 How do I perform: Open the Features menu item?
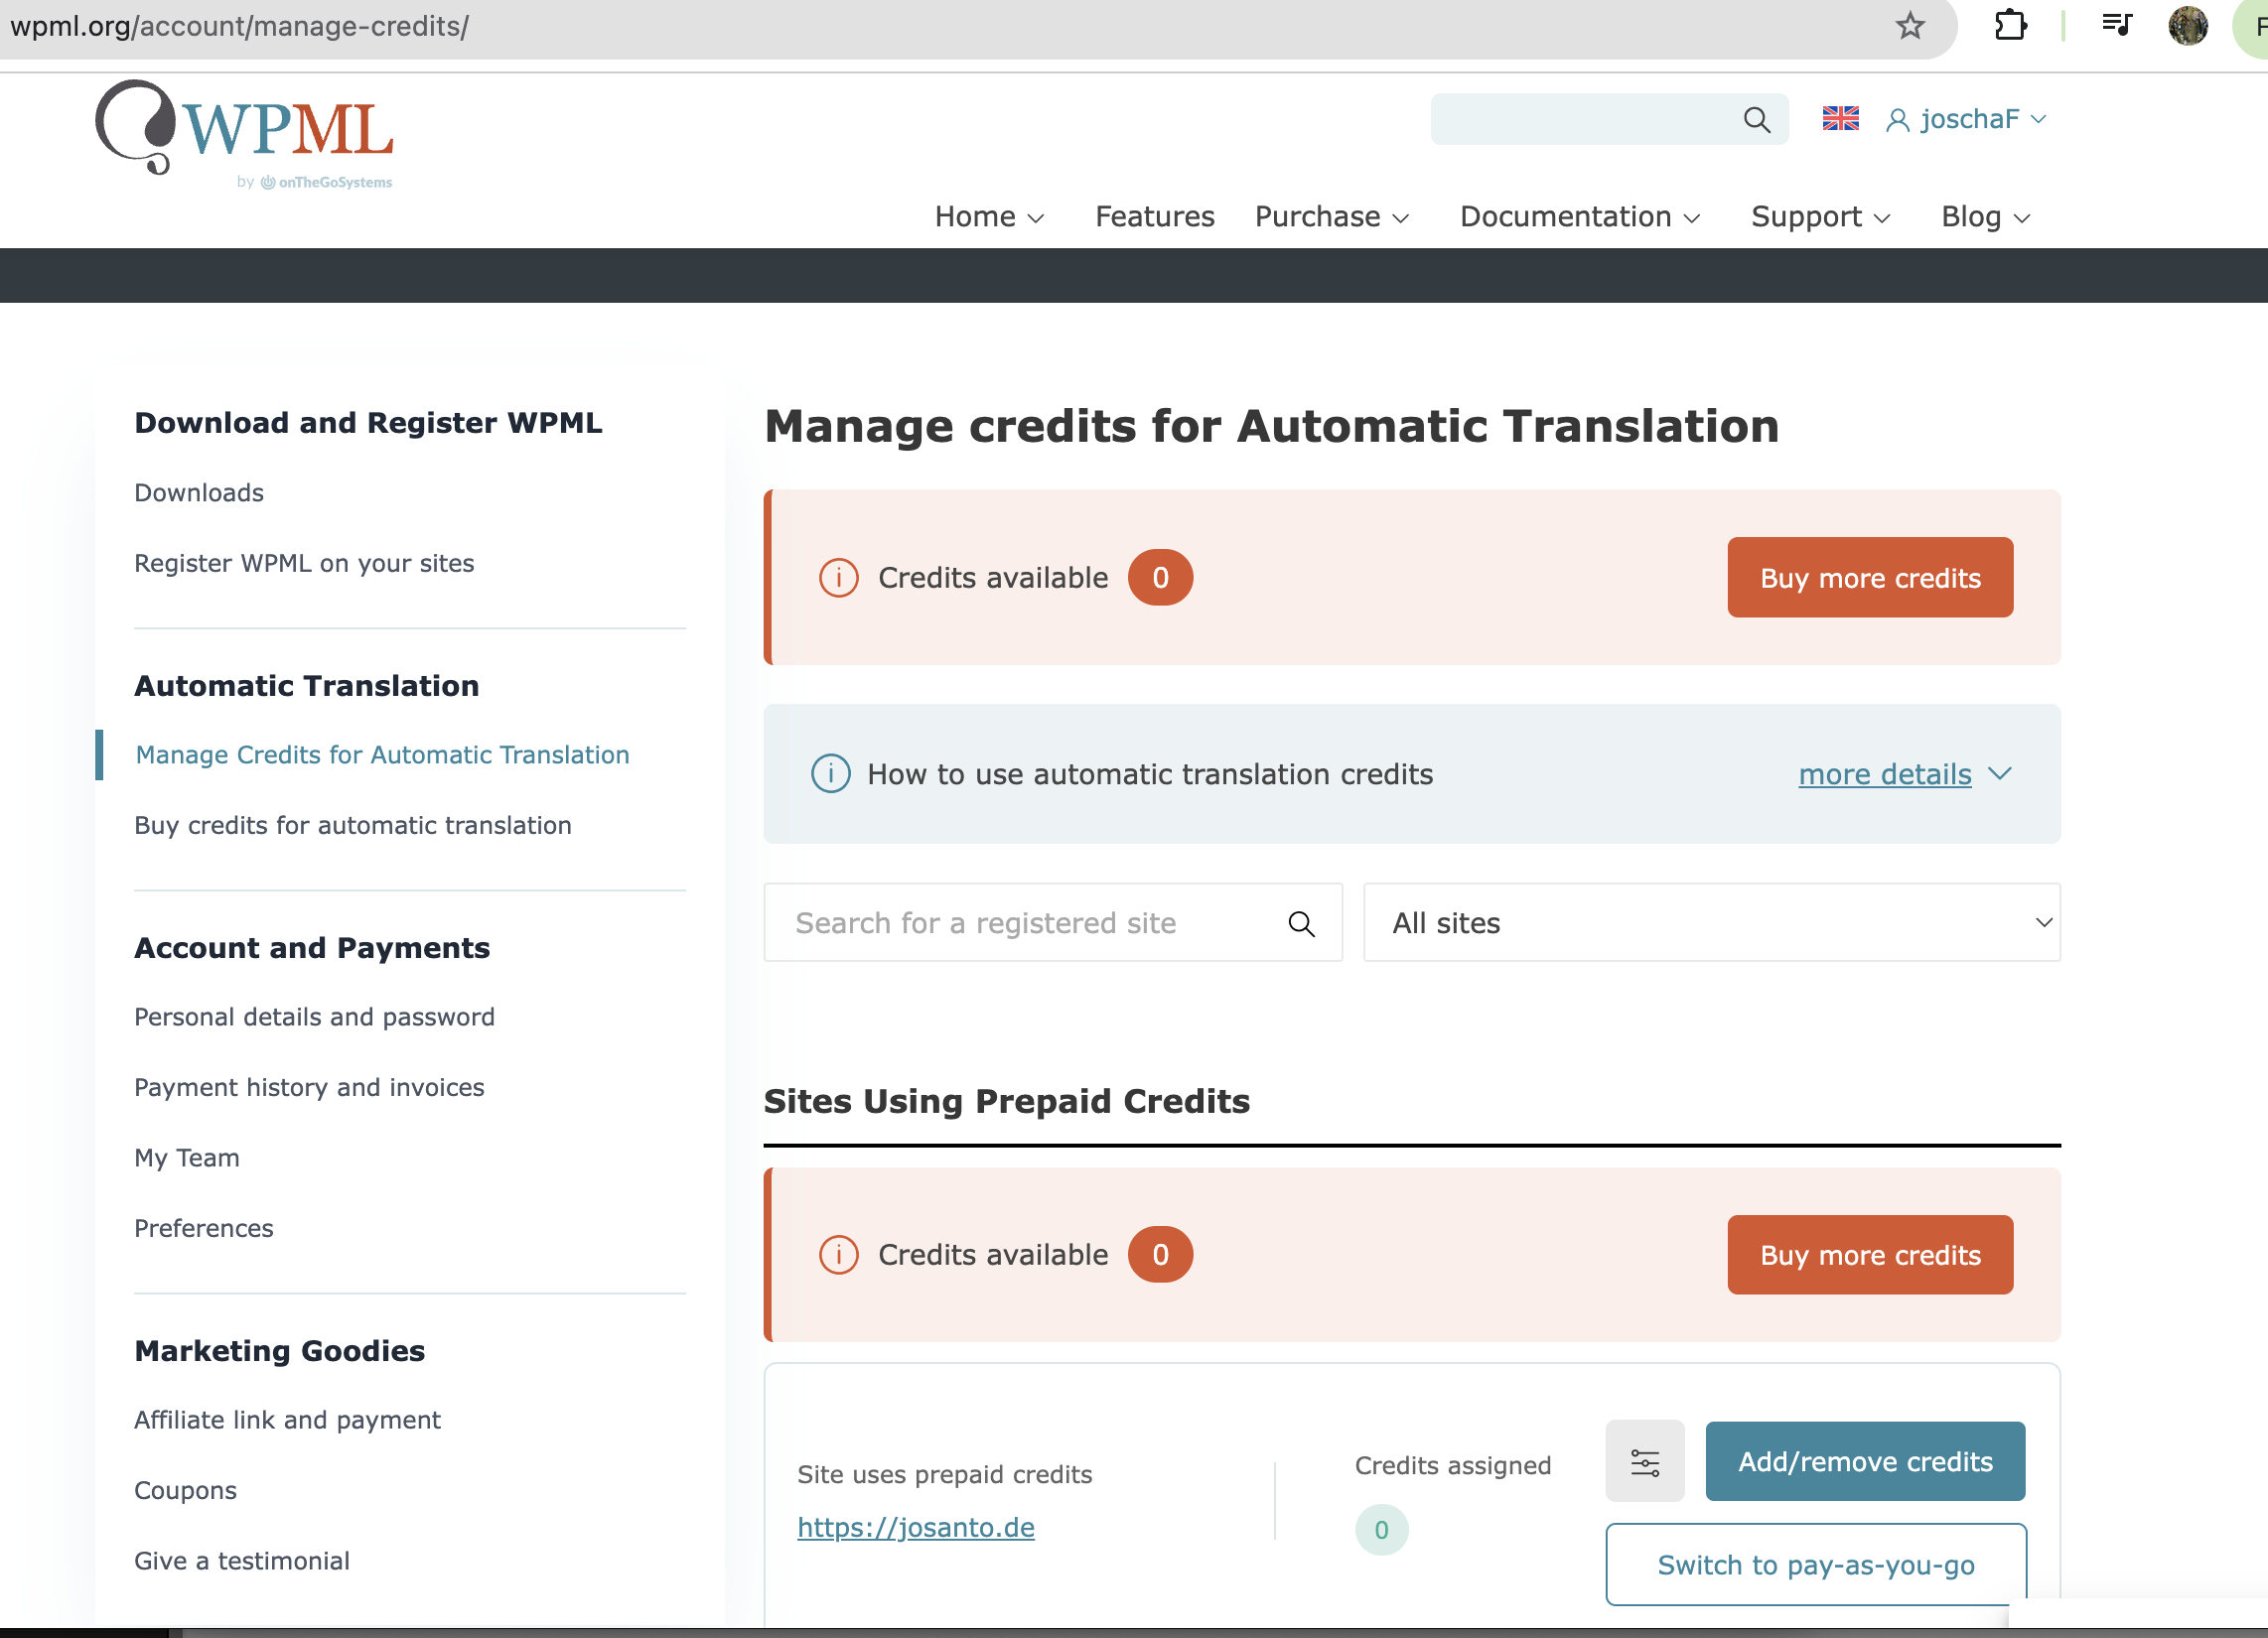point(1154,217)
